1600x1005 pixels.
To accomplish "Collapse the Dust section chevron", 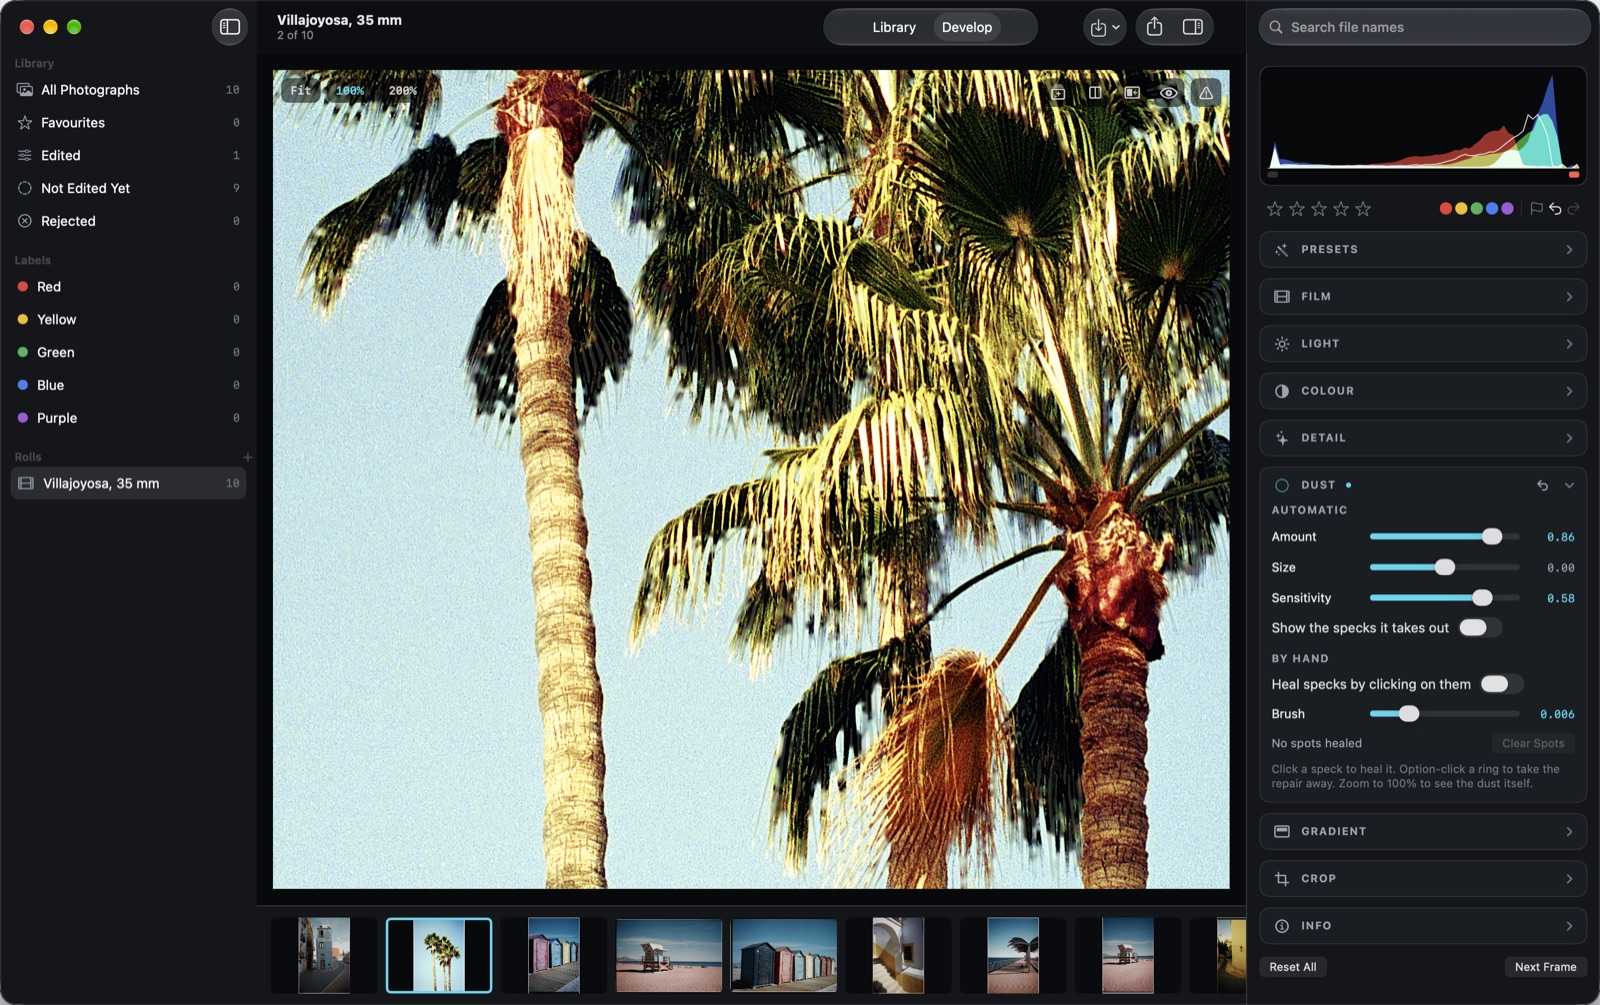I will click(1569, 485).
